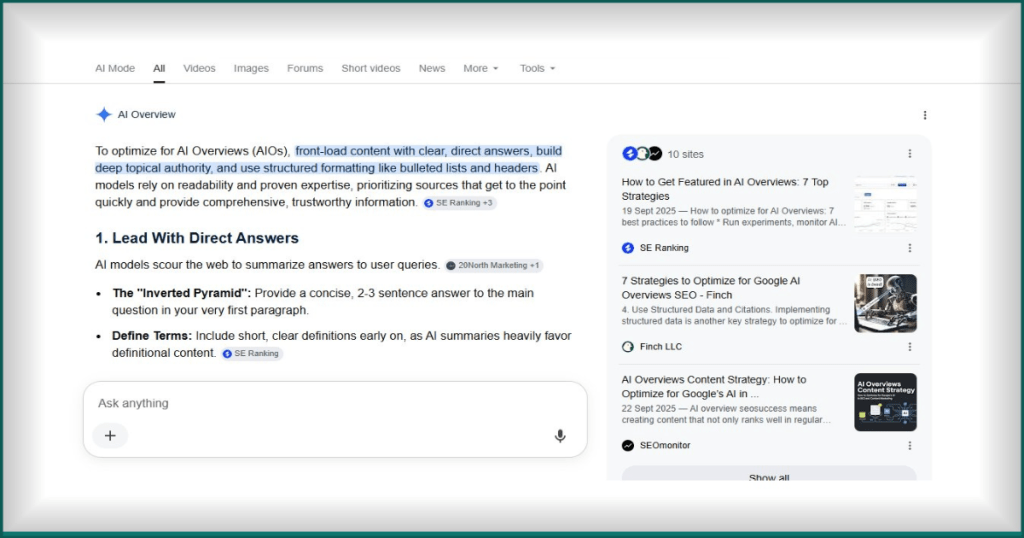Switch to Short videos tab
This screenshot has width=1024, height=538.
pos(371,68)
